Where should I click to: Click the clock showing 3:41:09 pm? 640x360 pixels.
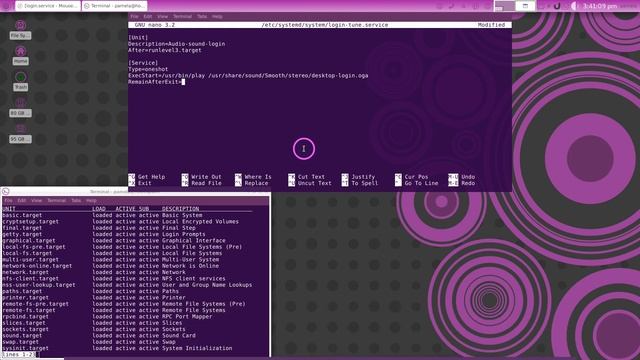pyautogui.click(x=600, y=6)
